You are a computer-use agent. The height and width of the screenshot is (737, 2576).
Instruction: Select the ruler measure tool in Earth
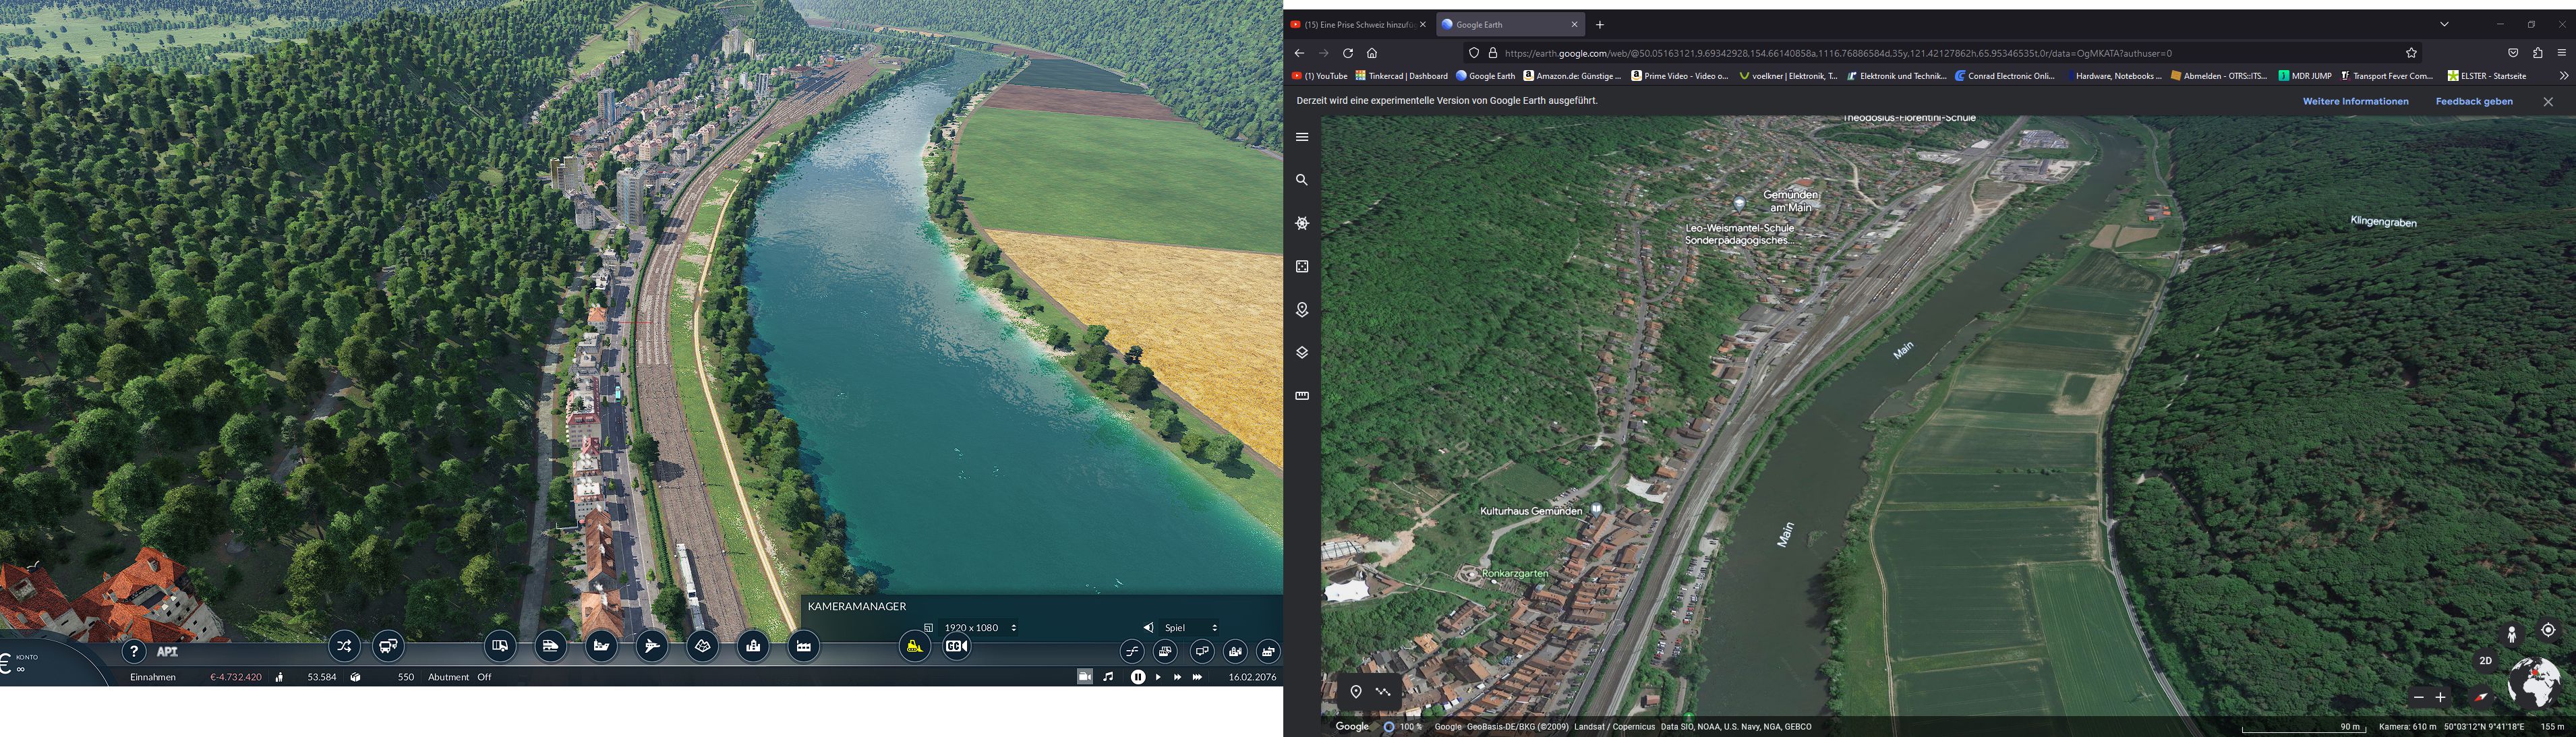click(1302, 396)
